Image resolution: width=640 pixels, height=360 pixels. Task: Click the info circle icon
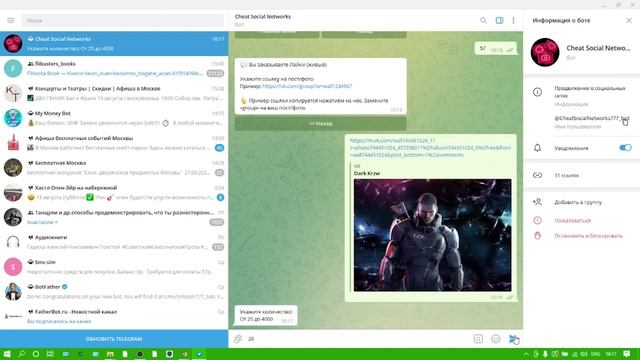[x=537, y=92]
